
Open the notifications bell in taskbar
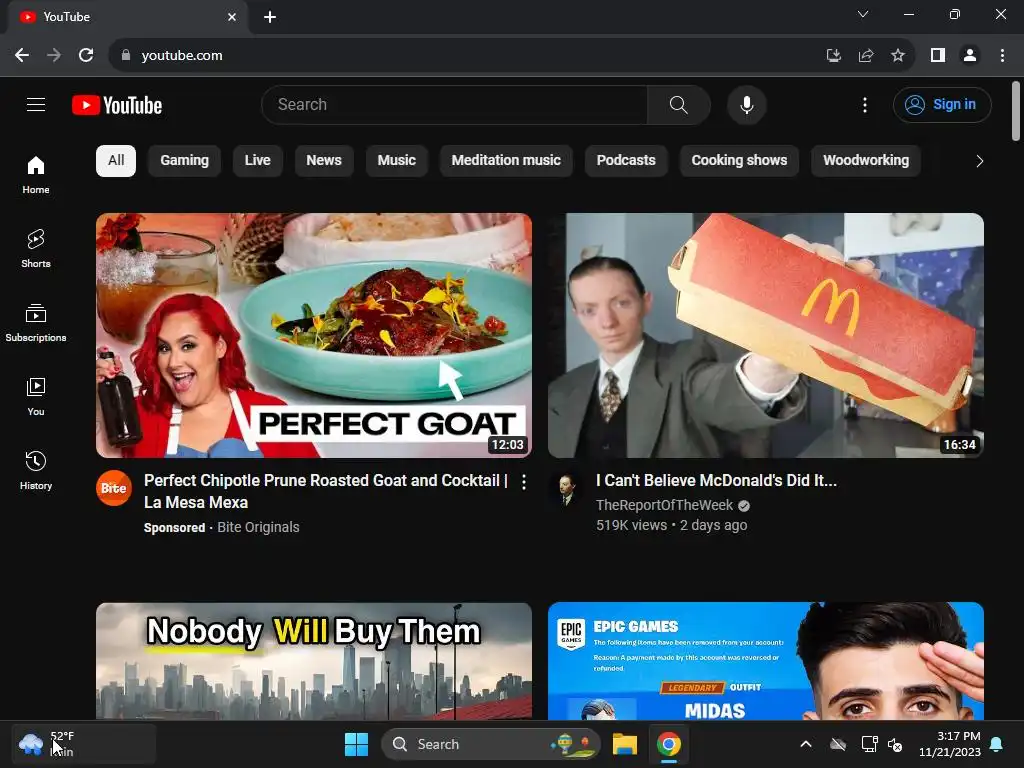tap(997, 744)
